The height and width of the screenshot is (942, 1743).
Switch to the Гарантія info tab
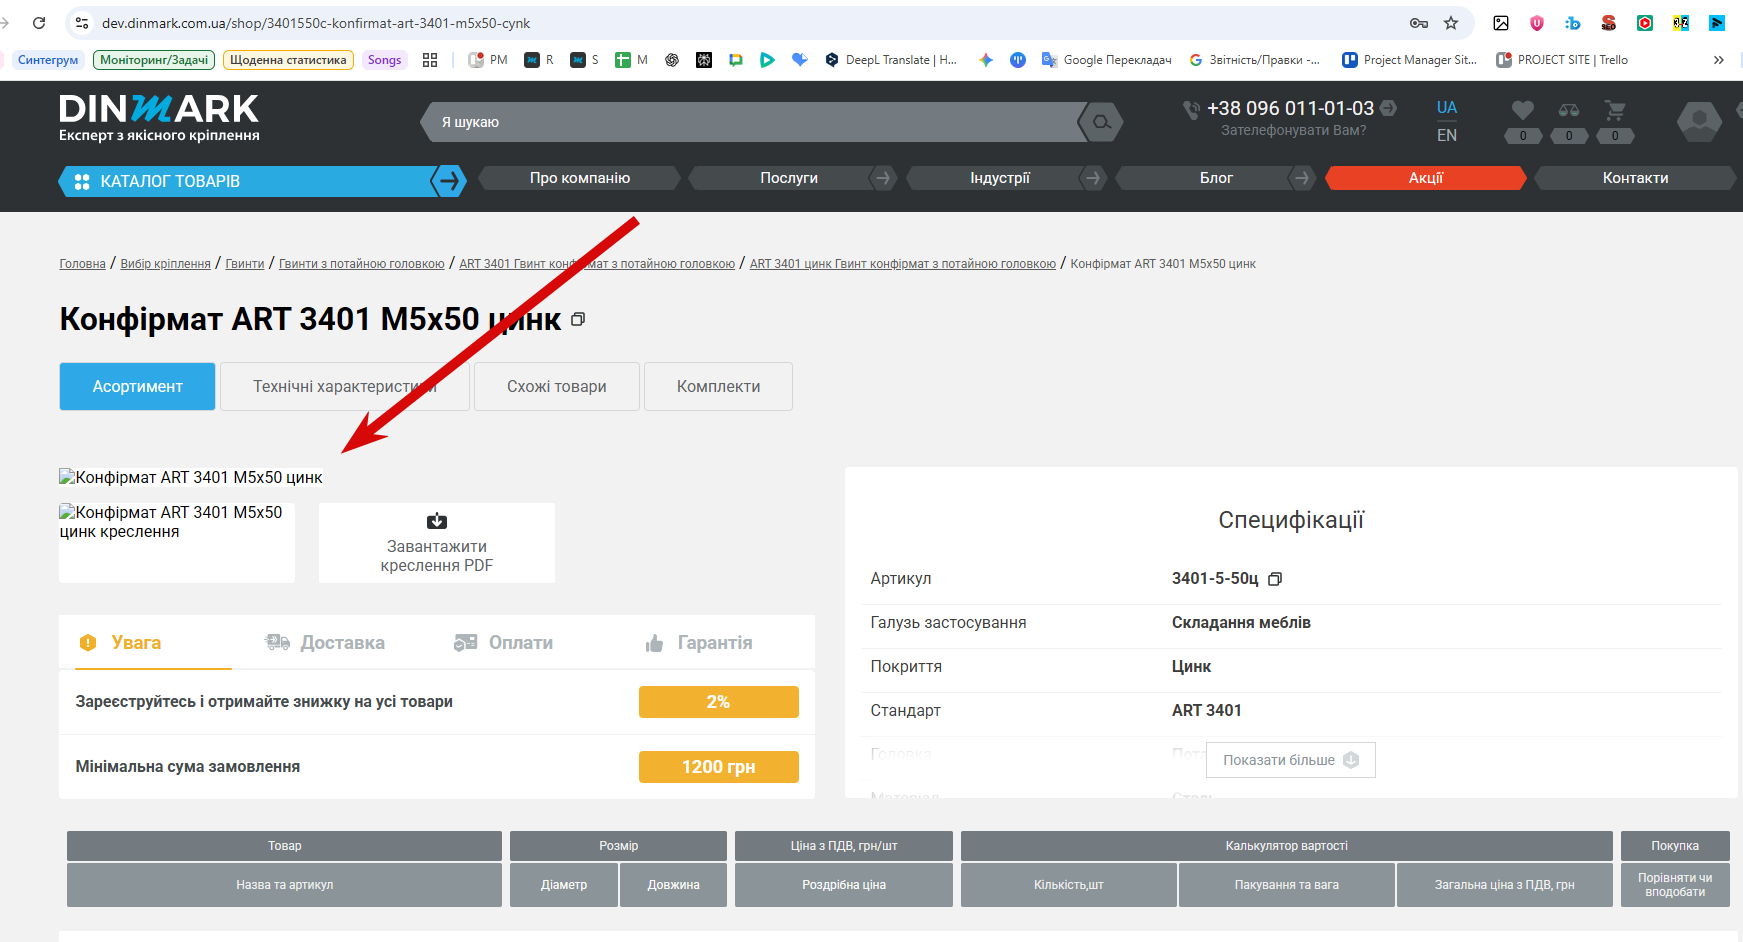pos(698,643)
